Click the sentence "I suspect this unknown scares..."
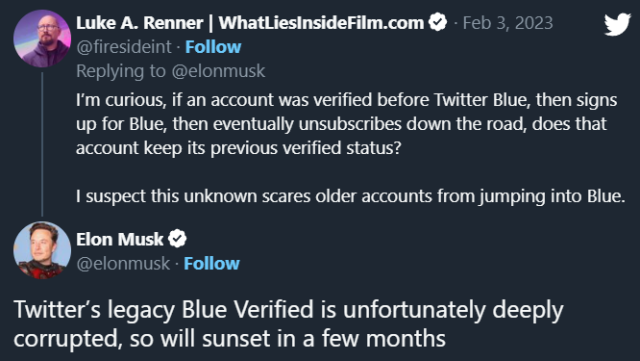The image size is (640, 361). point(351,196)
